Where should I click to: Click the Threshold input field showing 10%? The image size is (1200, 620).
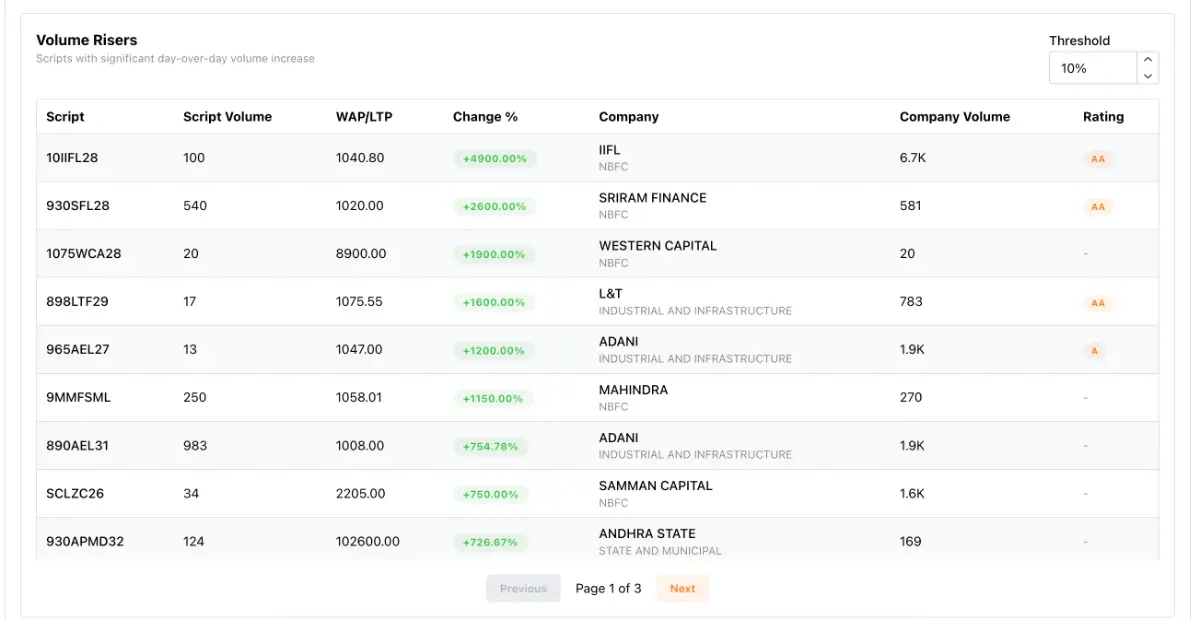pyautogui.click(x=1092, y=68)
